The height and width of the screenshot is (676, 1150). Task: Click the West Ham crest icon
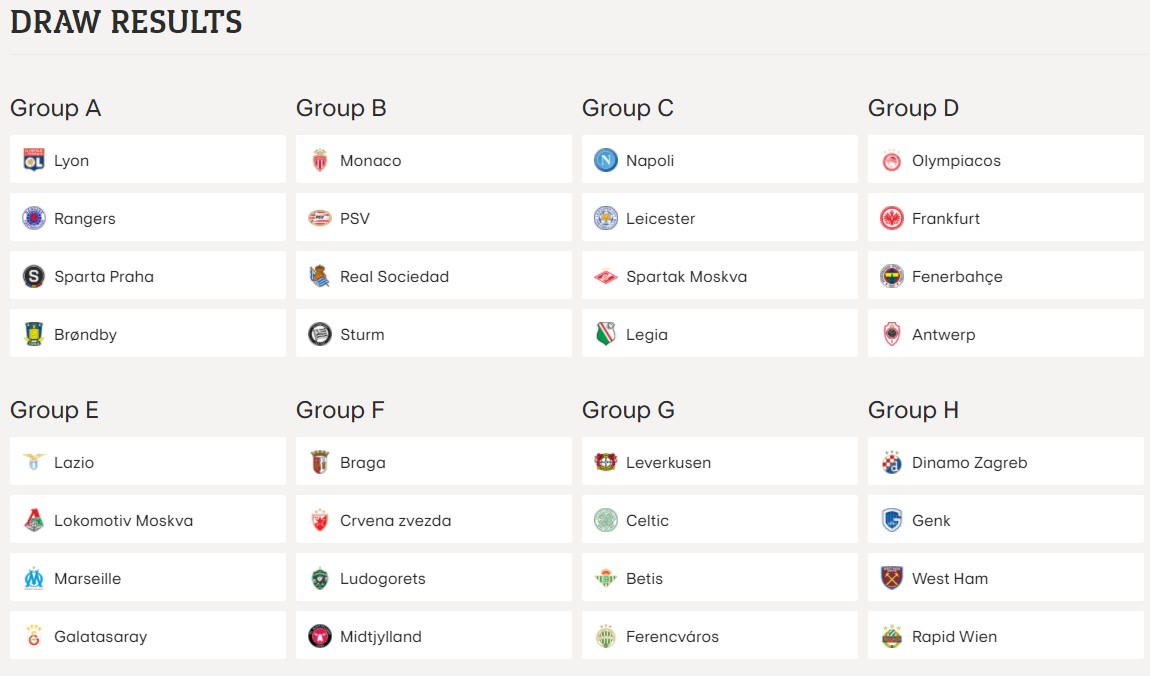(x=892, y=578)
